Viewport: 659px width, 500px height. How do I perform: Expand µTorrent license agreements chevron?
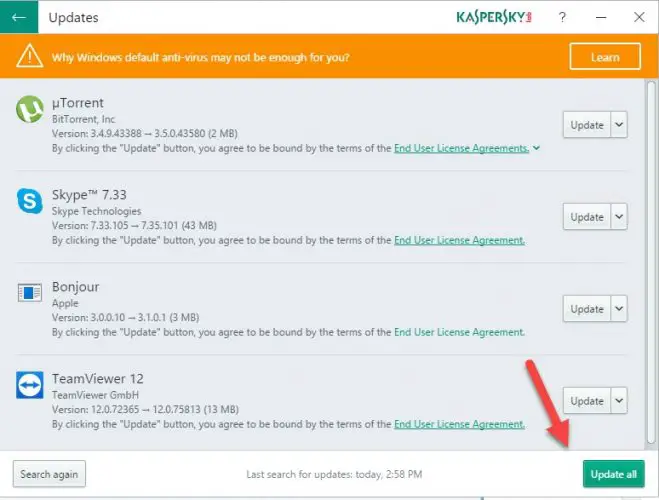tap(536, 148)
